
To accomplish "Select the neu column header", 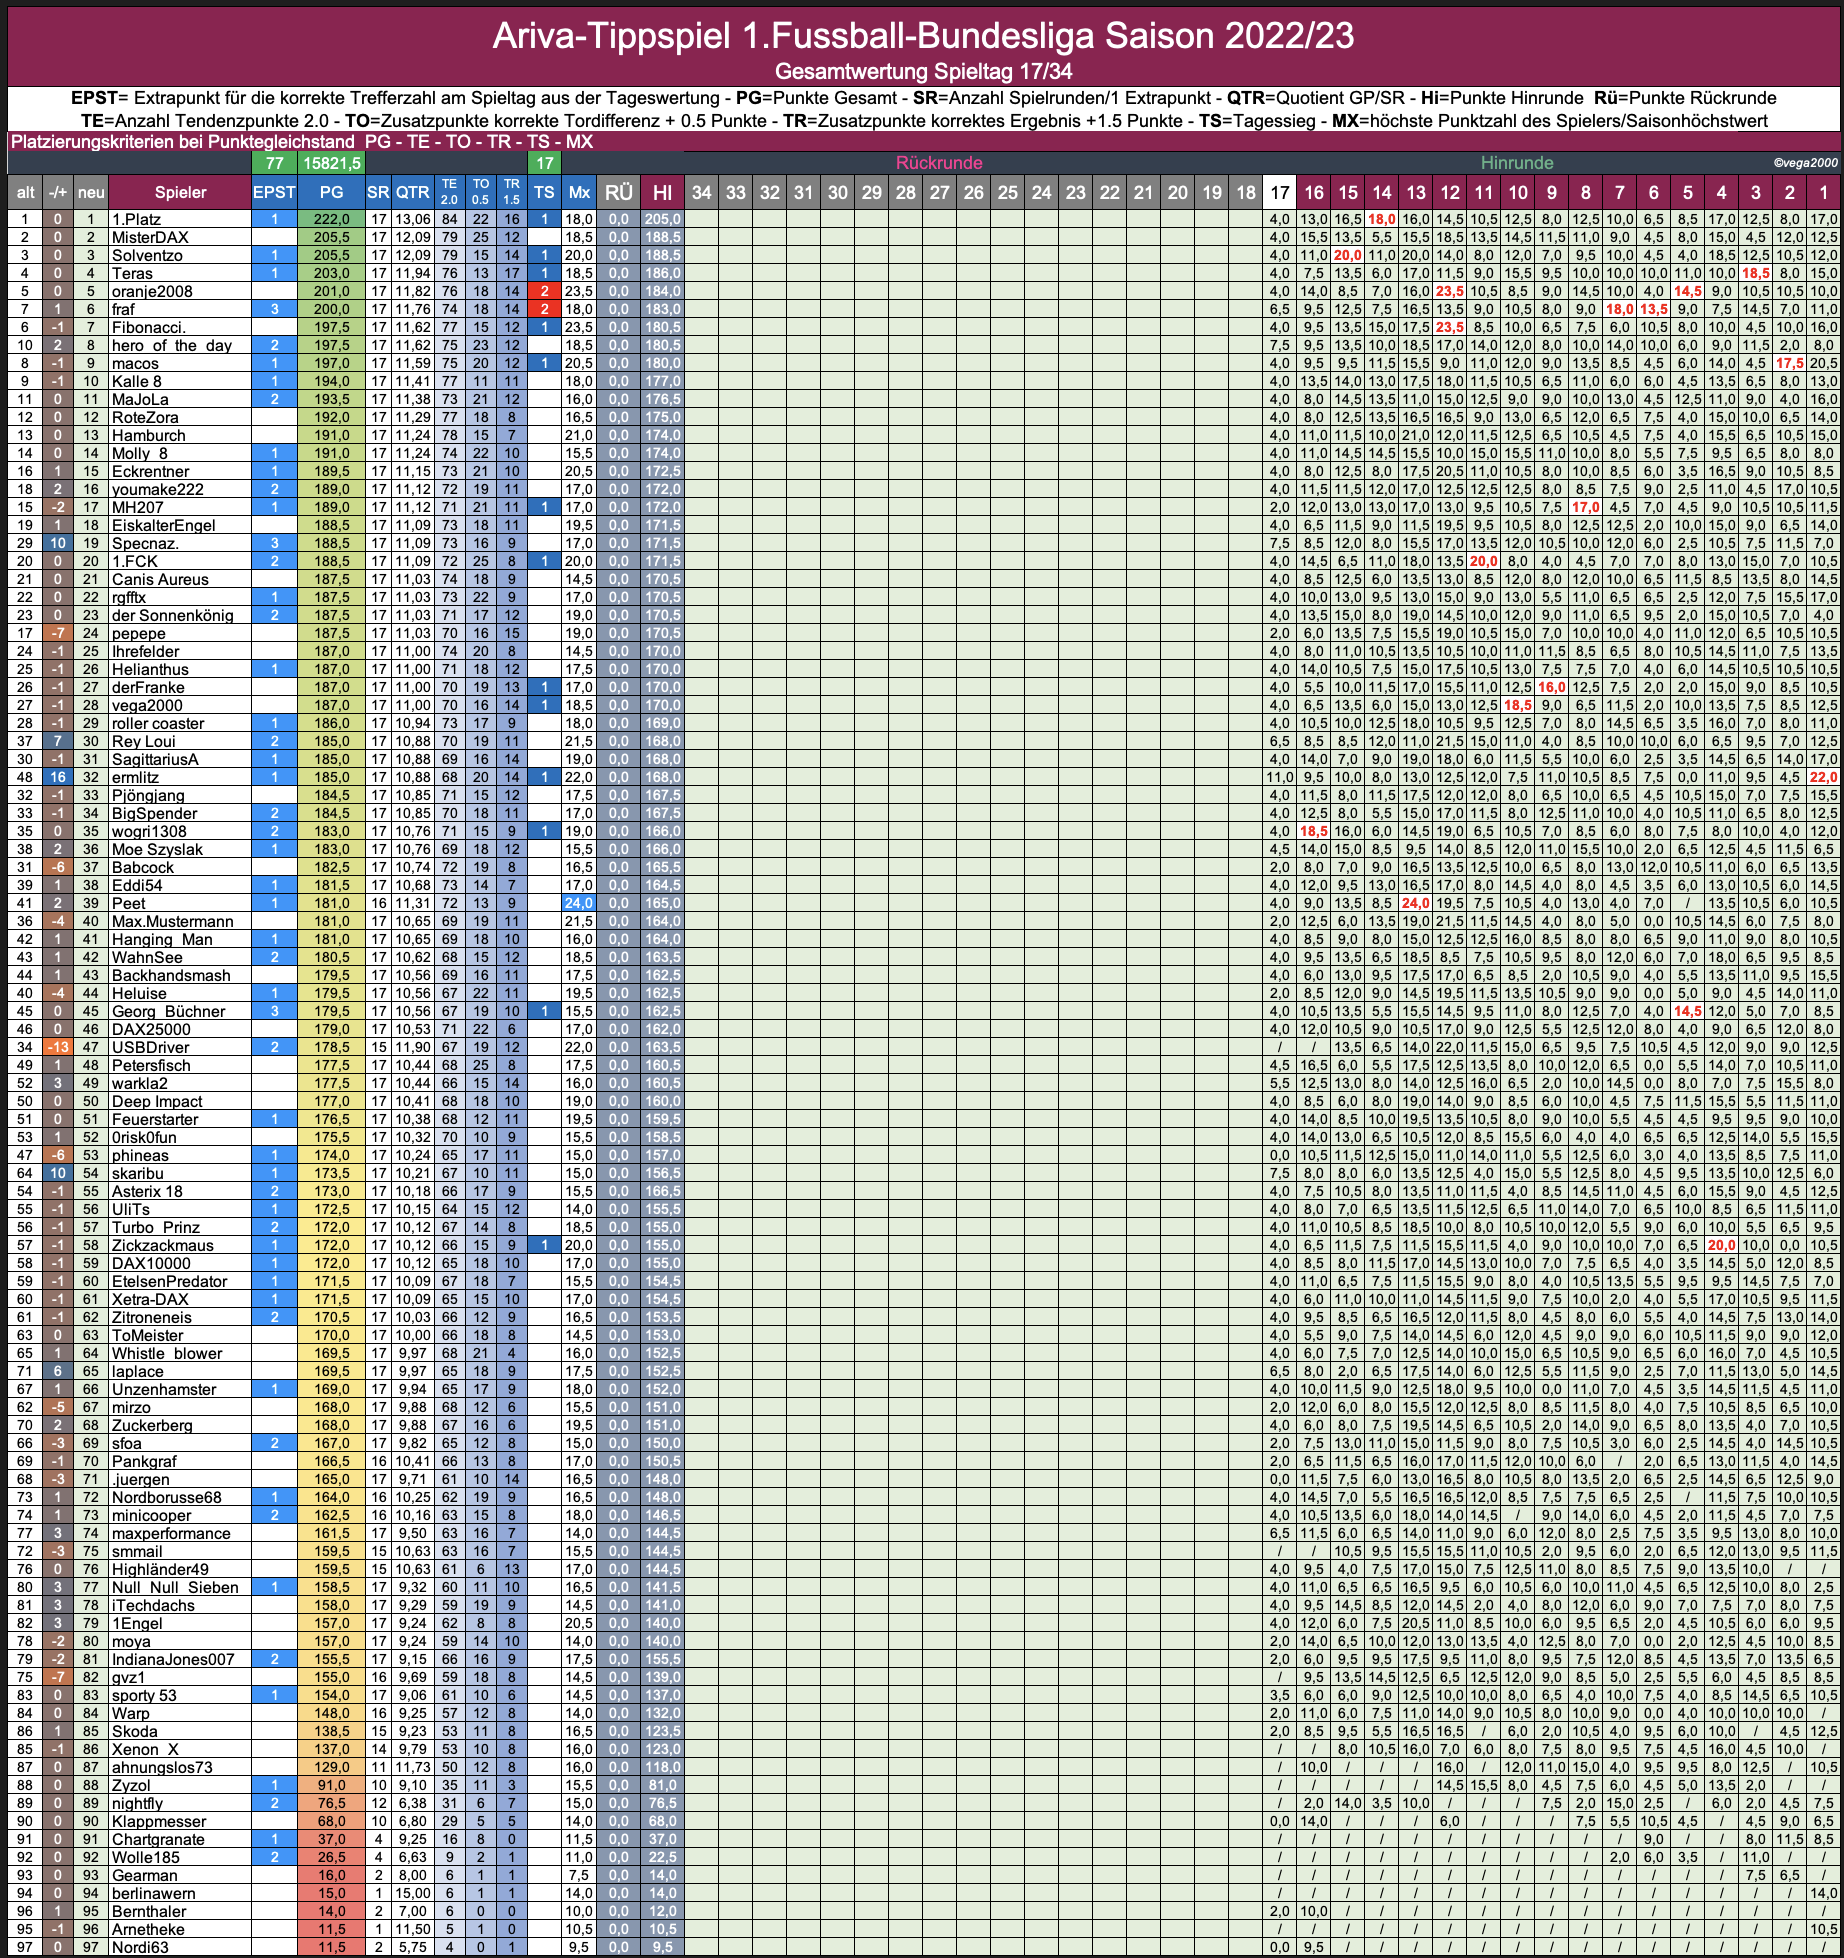I will [91, 192].
